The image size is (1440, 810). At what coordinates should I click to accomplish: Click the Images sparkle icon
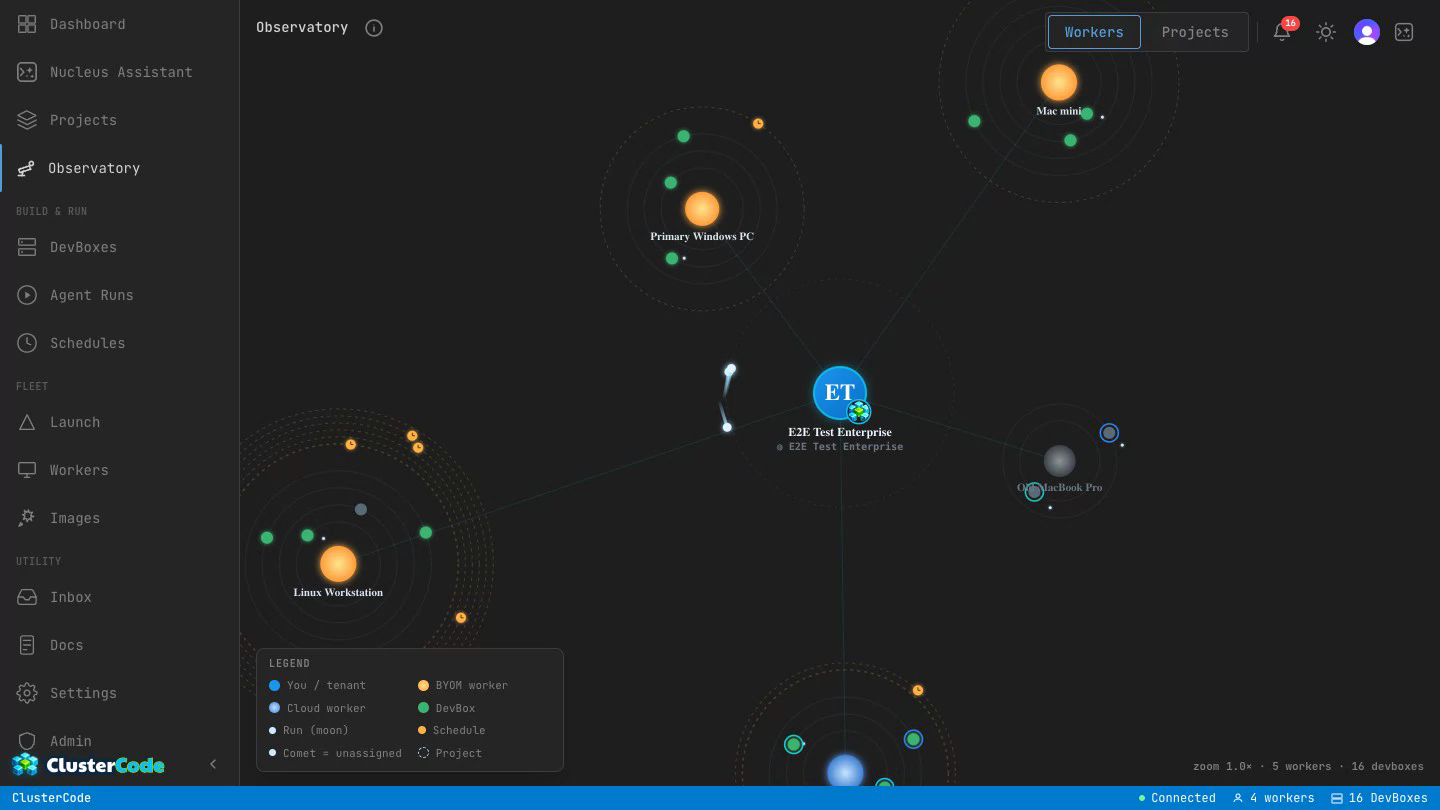[x=27, y=518]
